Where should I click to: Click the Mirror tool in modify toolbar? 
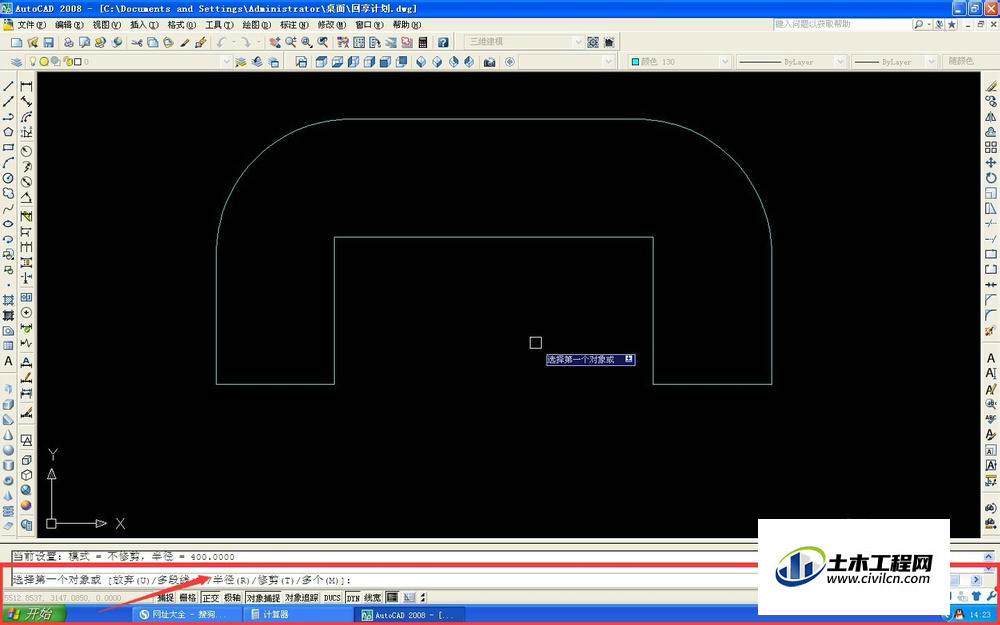(x=990, y=117)
